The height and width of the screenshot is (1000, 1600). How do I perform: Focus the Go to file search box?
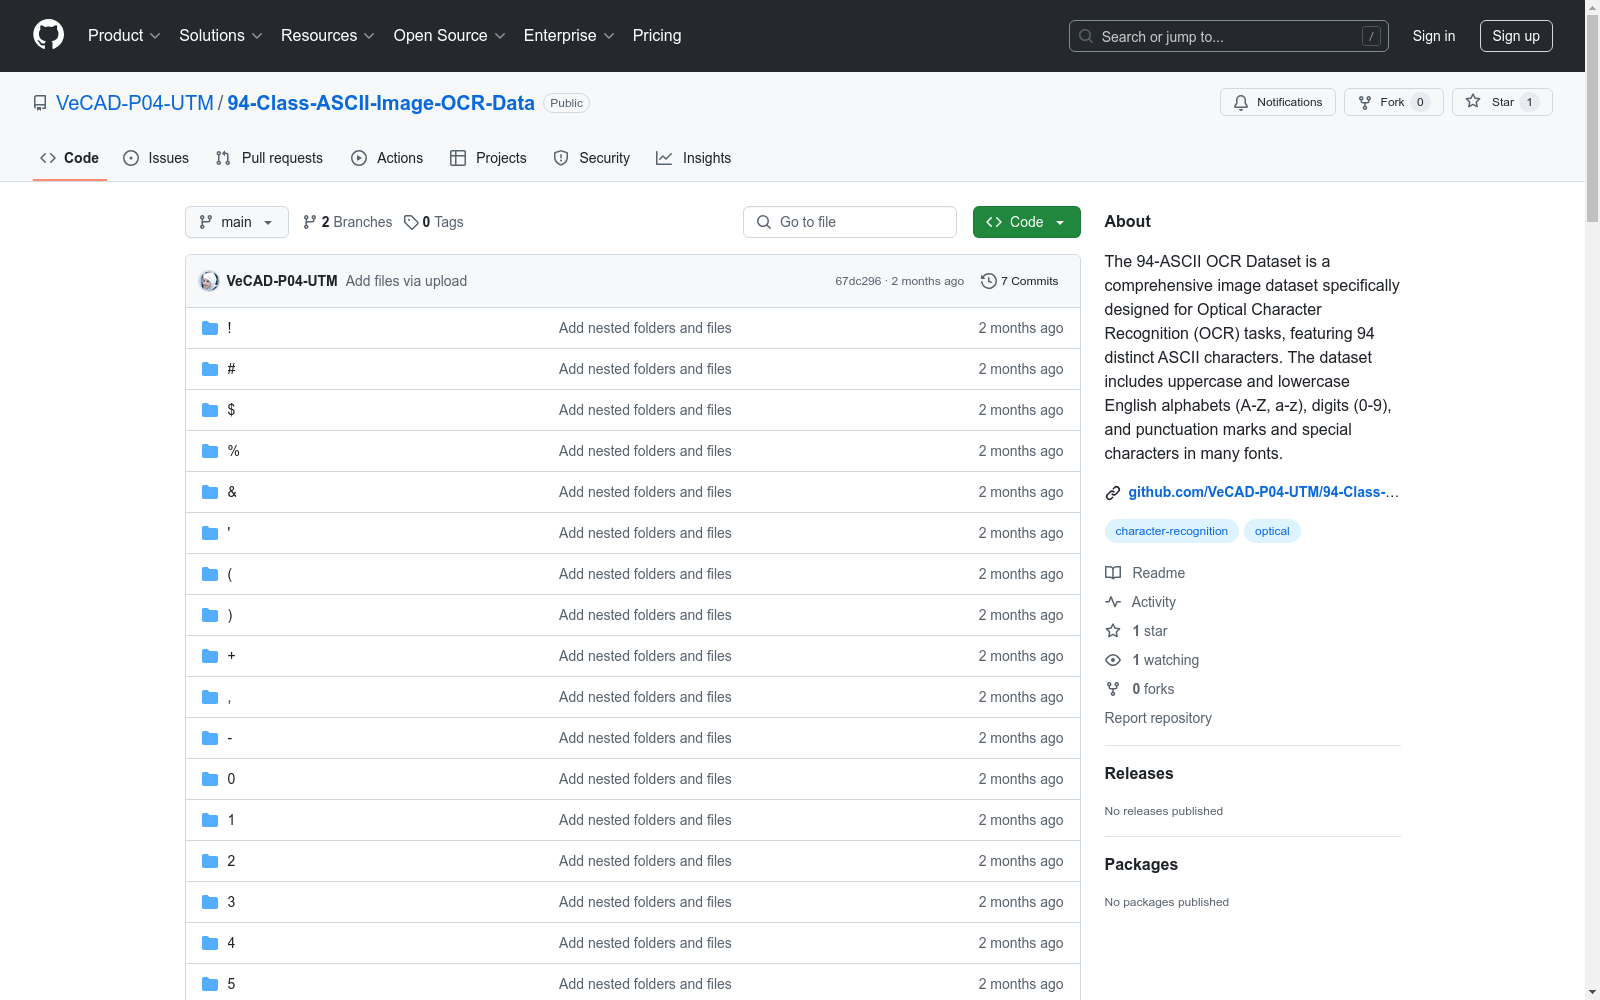point(850,222)
